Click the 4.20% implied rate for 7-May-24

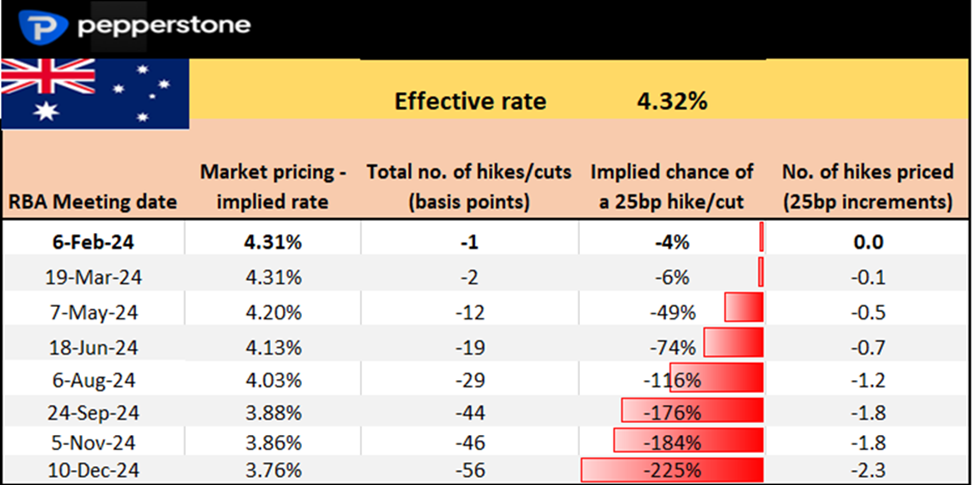tap(273, 311)
